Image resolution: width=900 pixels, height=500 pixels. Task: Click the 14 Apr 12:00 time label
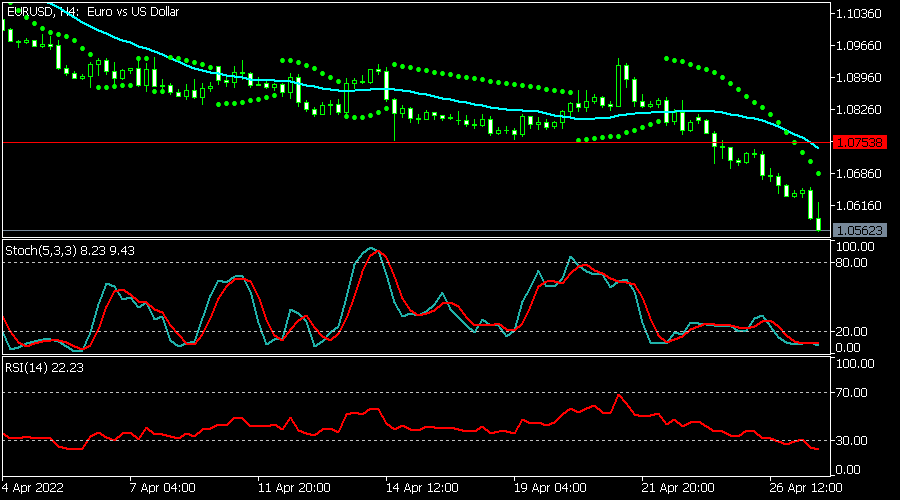[x=422, y=488]
